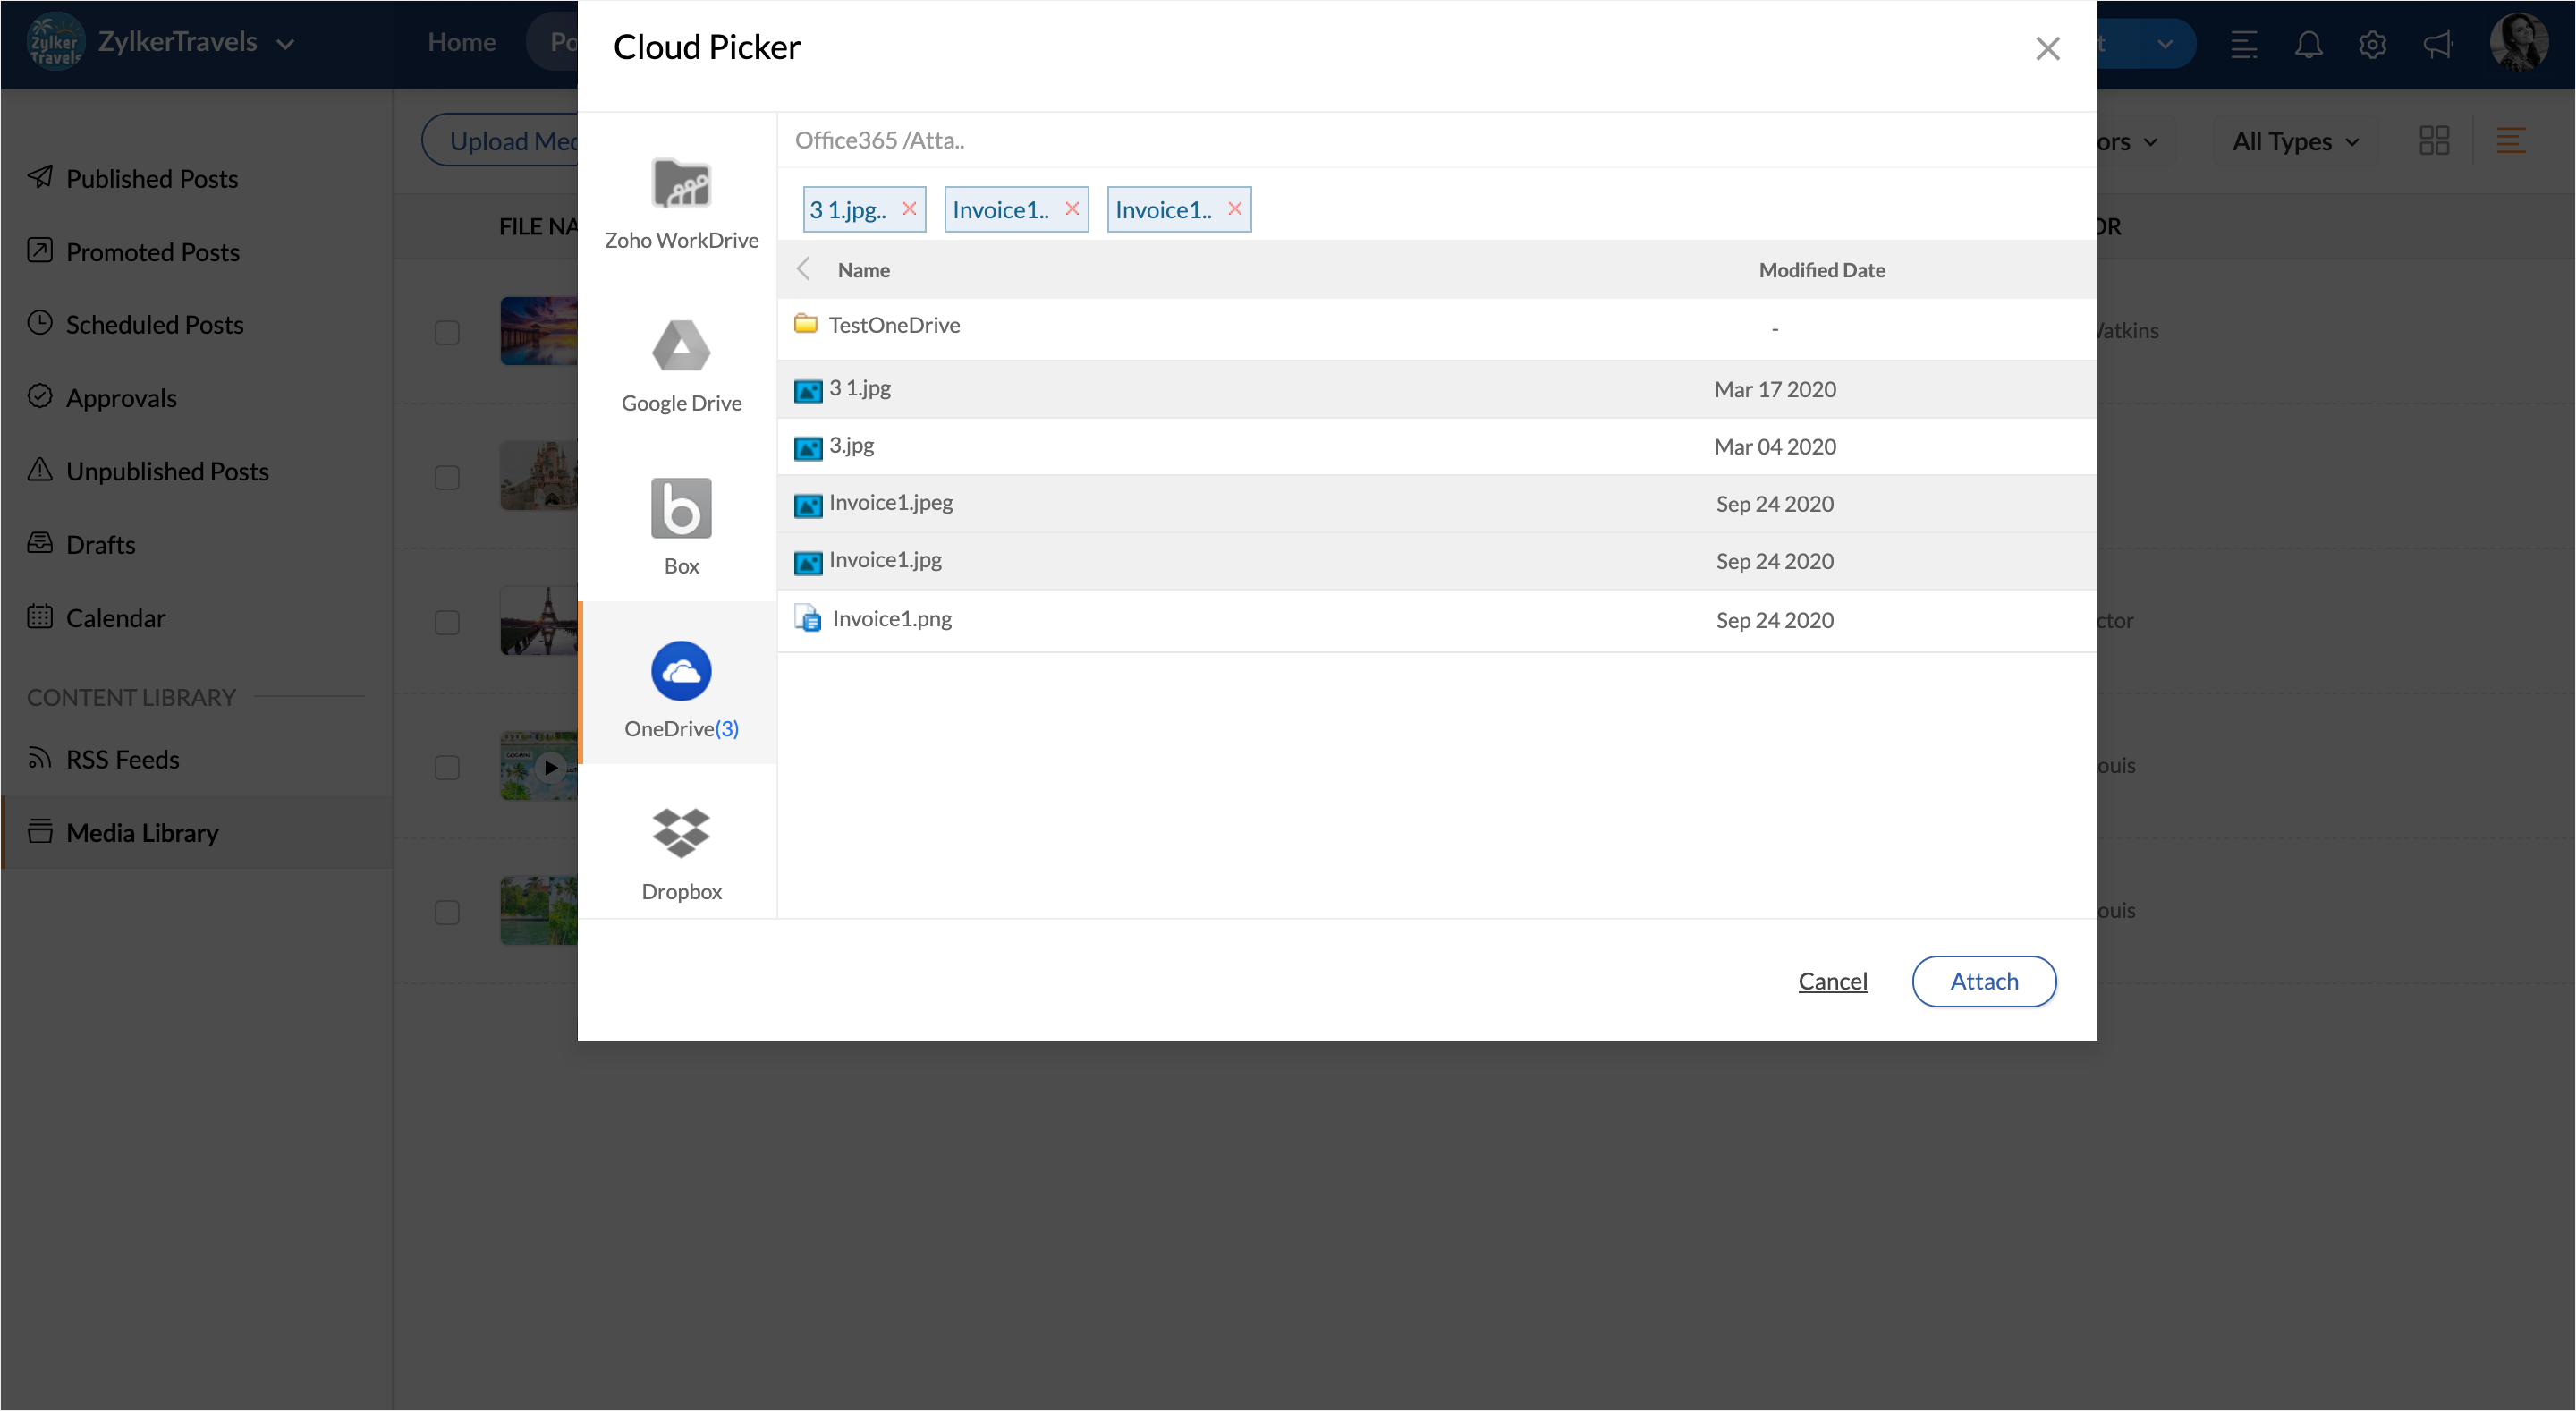Image resolution: width=2576 pixels, height=1411 pixels.
Task: Click the Cancel link
Action: (1832, 981)
